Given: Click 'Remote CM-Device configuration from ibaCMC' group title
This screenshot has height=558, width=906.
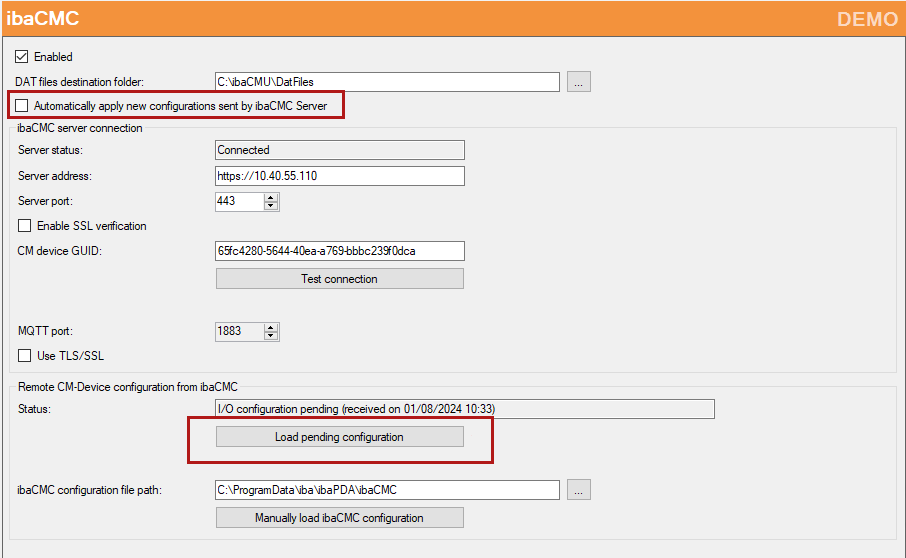Looking at the screenshot, I should pyautogui.click(x=128, y=387).
